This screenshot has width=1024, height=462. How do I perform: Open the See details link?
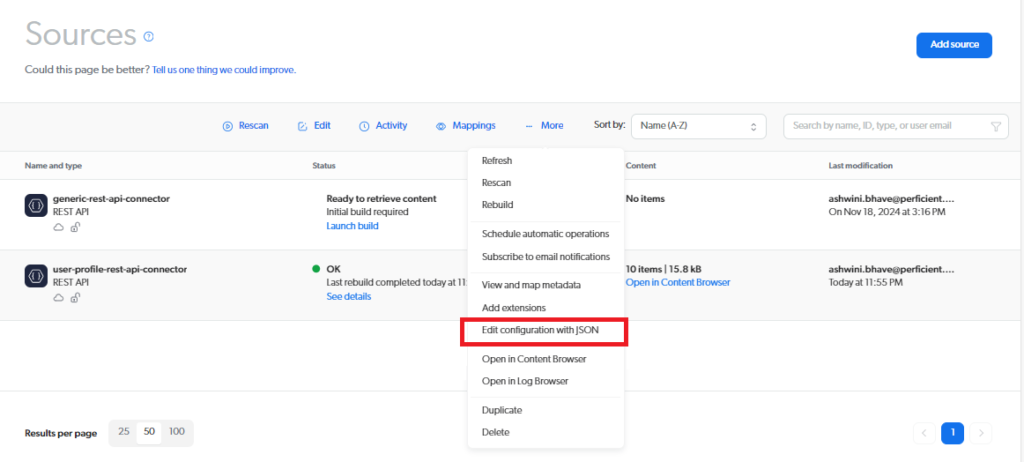350,297
